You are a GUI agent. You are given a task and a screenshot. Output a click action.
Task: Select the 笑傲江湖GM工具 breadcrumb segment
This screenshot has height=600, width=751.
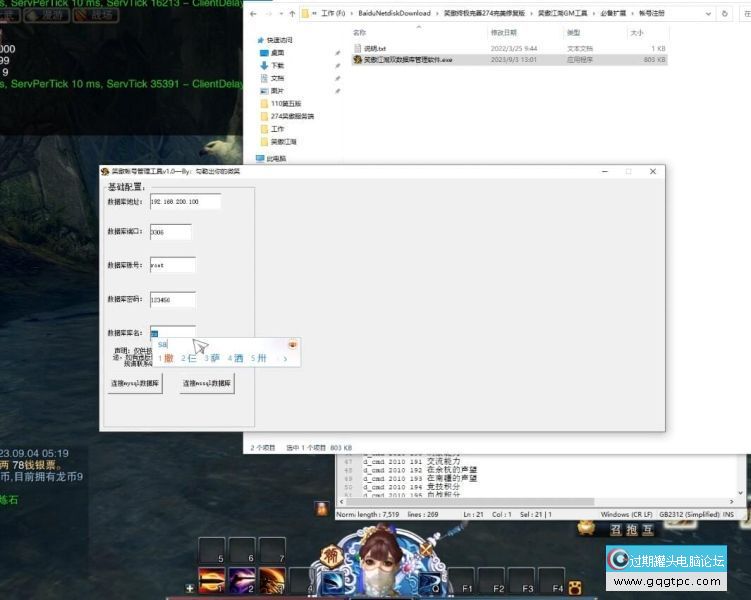point(562,13)
